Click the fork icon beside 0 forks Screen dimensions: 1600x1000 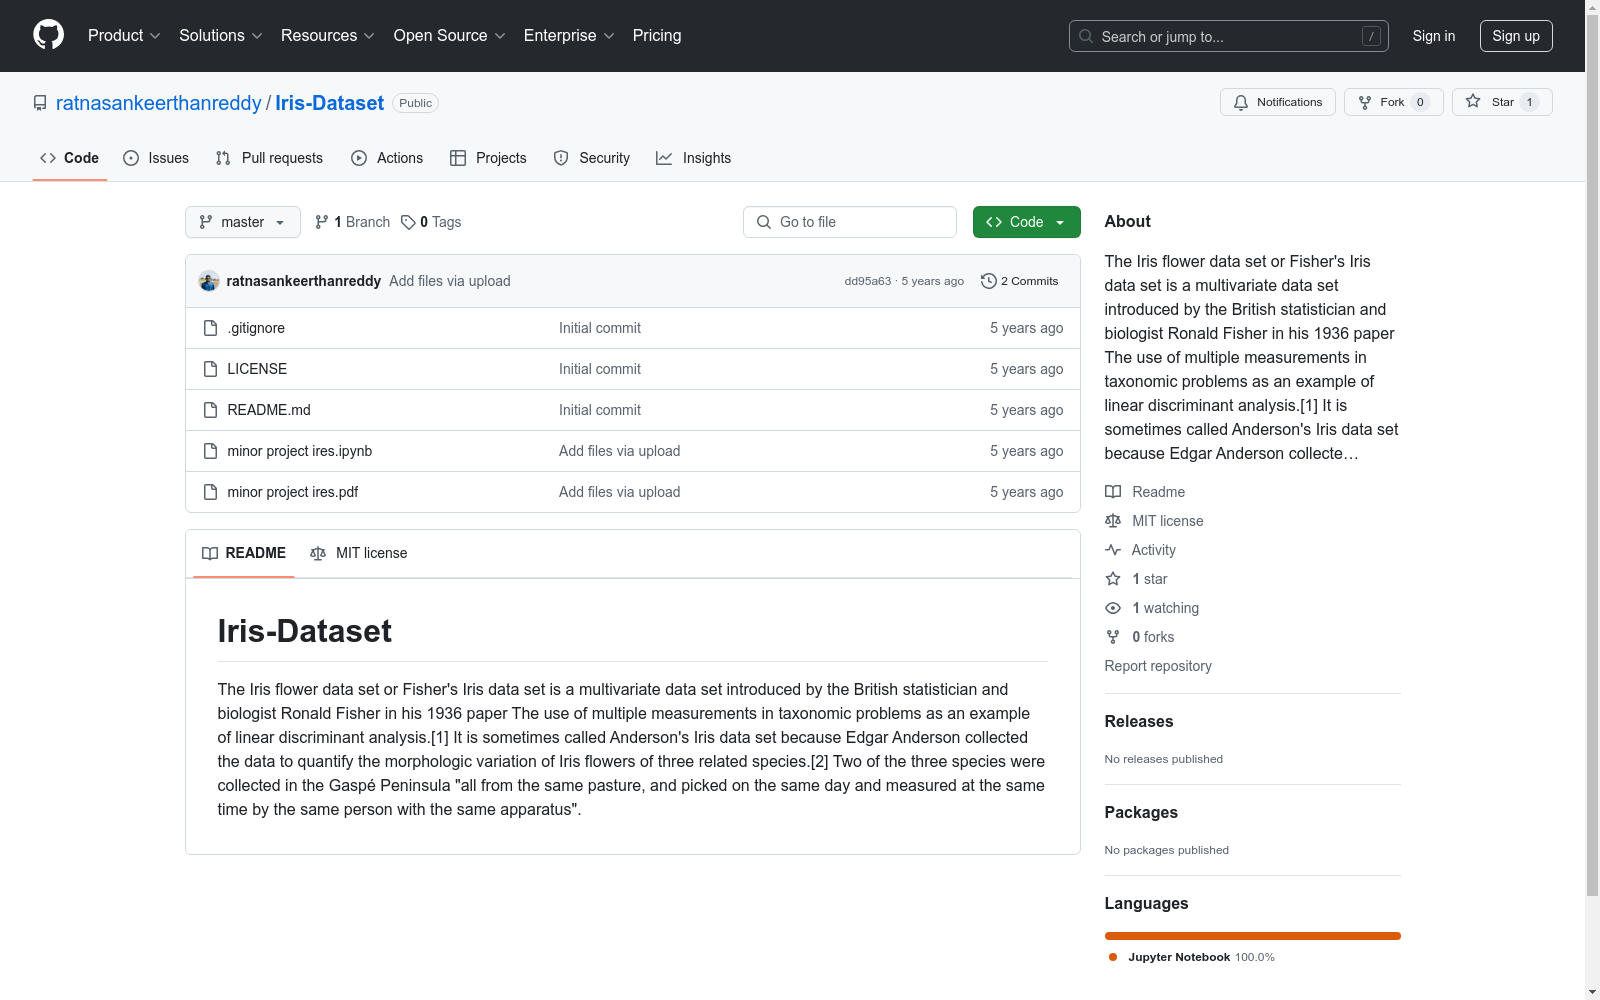[1113, 637]
